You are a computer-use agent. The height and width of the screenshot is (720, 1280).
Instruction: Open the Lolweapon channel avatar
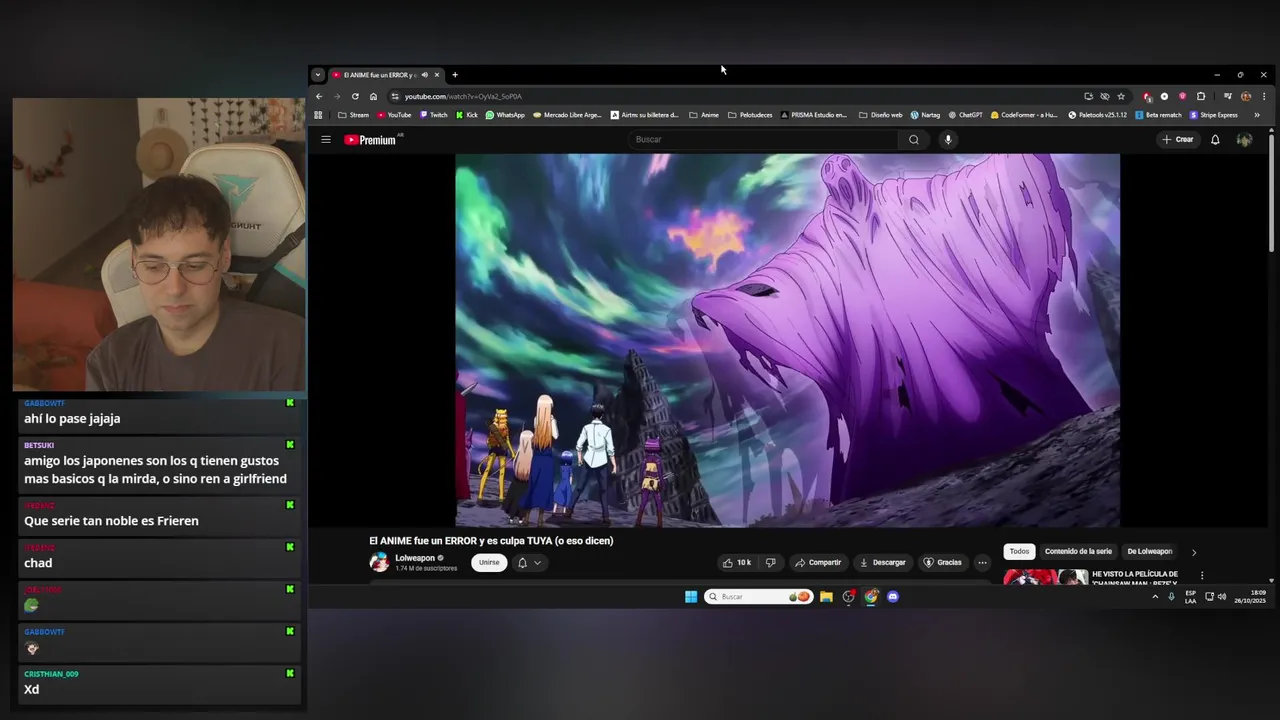[x=379, y=562]
